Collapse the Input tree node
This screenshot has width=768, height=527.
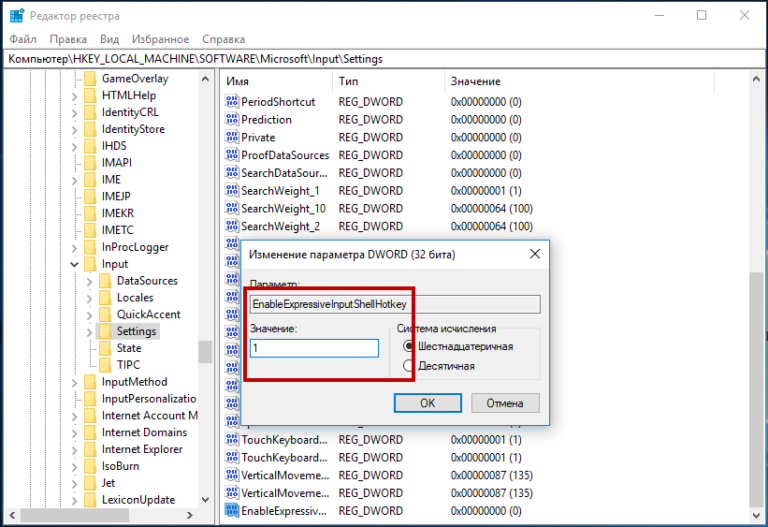pos(74,264)
